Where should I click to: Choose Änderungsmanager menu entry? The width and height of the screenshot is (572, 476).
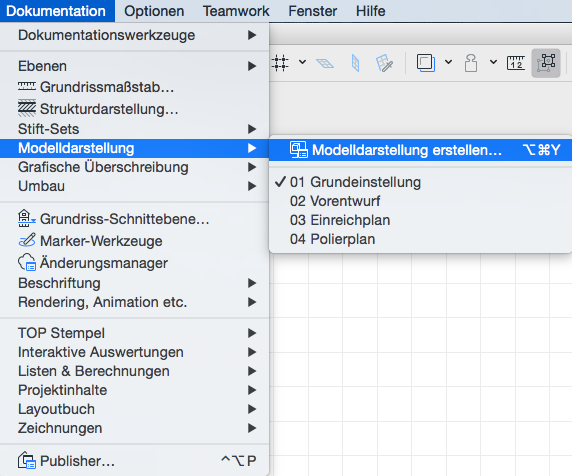coord(134,263)
